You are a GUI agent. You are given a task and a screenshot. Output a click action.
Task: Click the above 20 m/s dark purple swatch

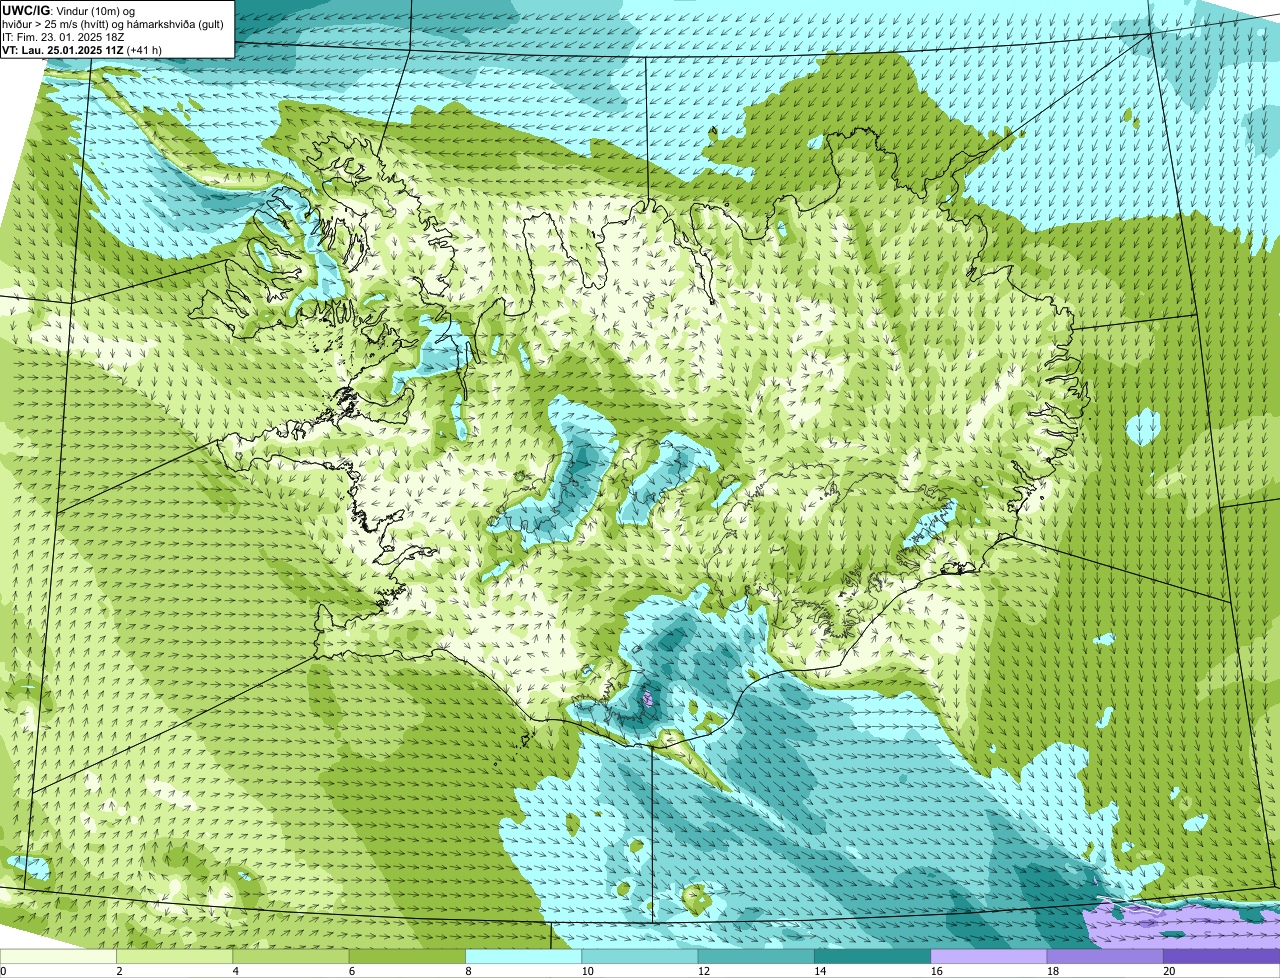1221,956
